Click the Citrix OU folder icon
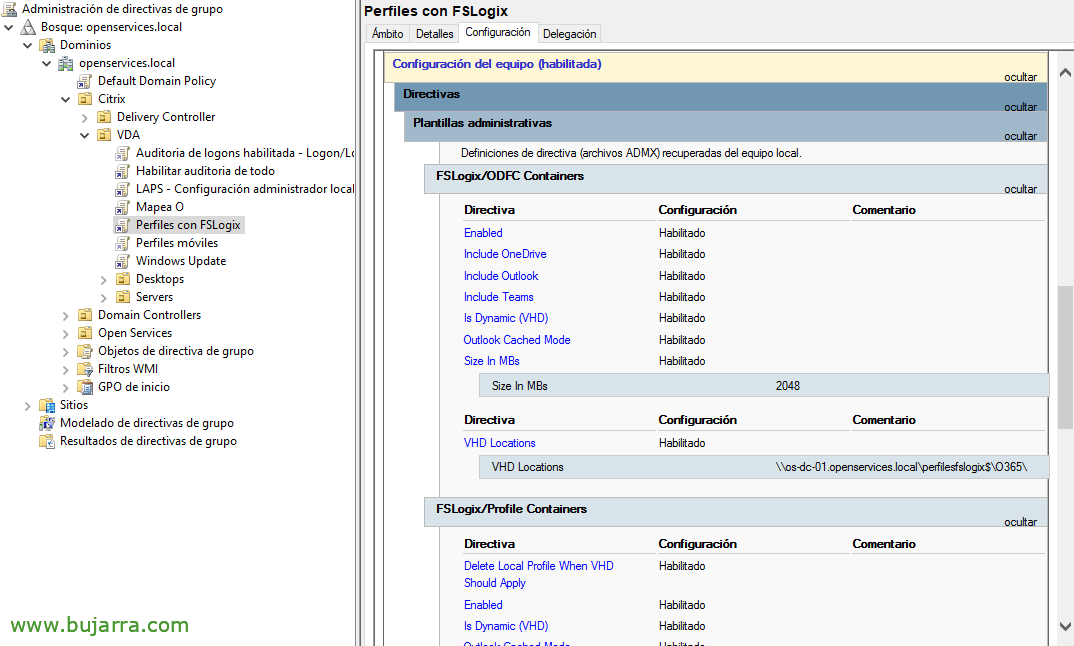The width and height of the screenshot is (1074, 646). click(x=85, y=99)
